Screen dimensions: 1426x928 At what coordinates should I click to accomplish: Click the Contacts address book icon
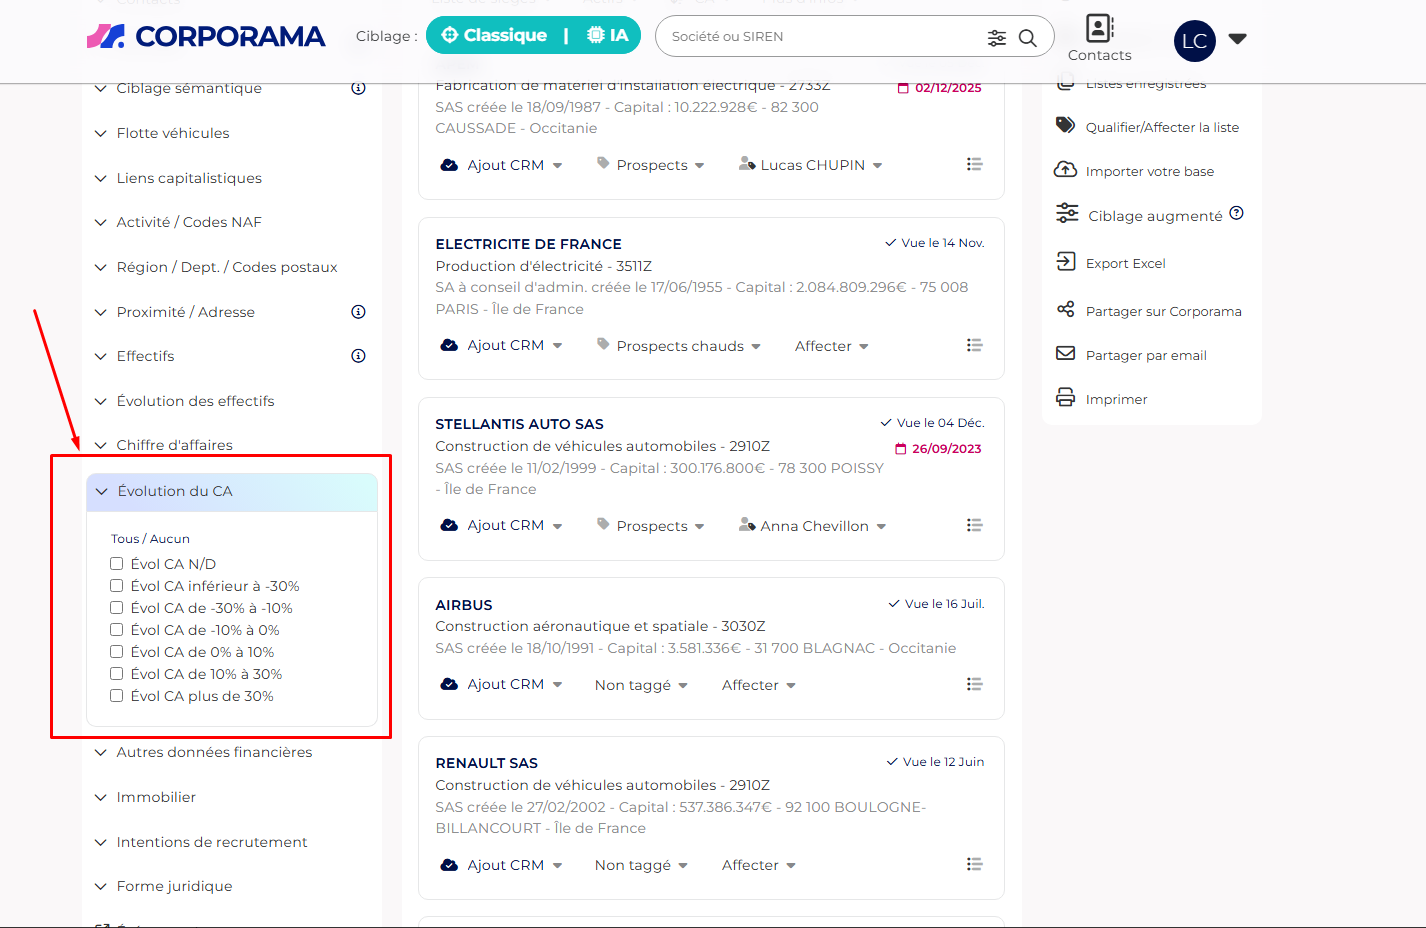coord(1099,28)
